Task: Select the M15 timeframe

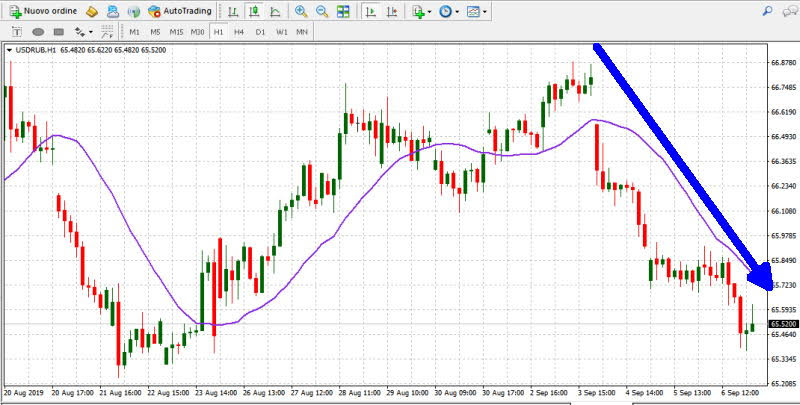Action: (x=176, y=32)
